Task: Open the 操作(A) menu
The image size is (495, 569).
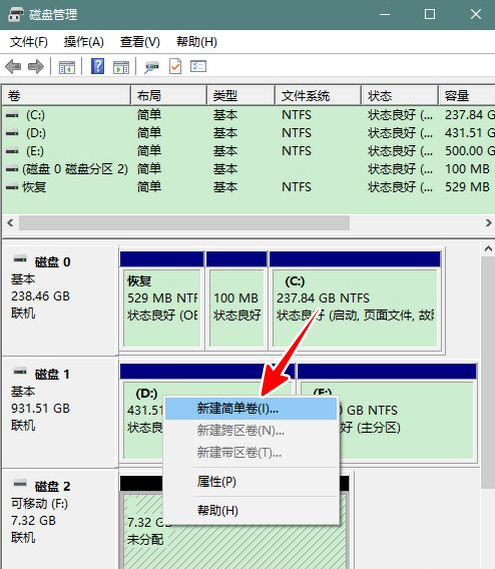Action: point(84,42)
